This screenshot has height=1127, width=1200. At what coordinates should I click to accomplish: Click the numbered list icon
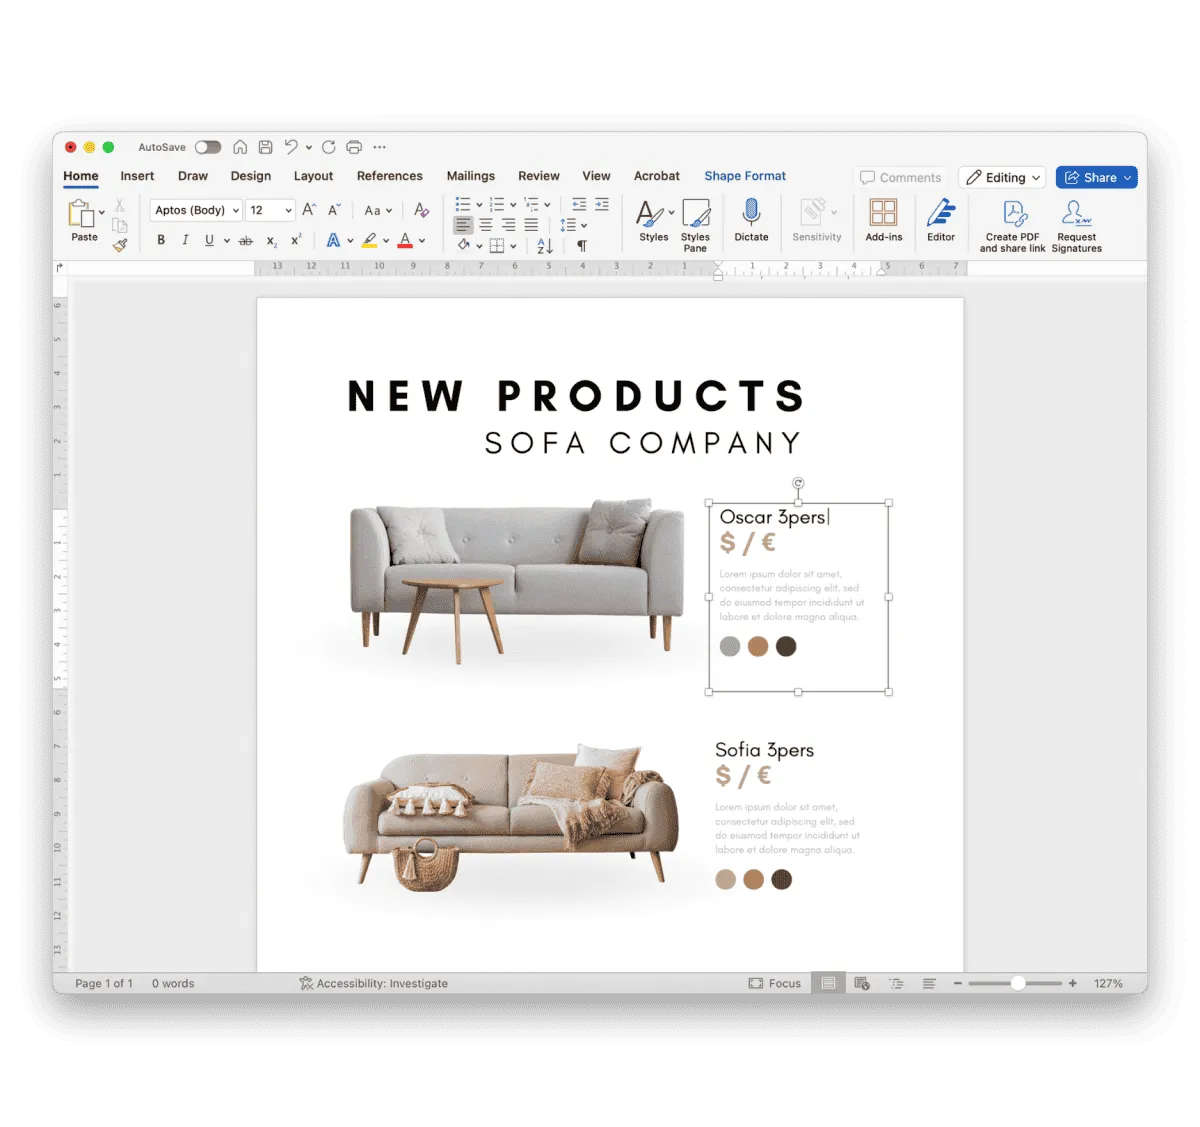point(497,204)
